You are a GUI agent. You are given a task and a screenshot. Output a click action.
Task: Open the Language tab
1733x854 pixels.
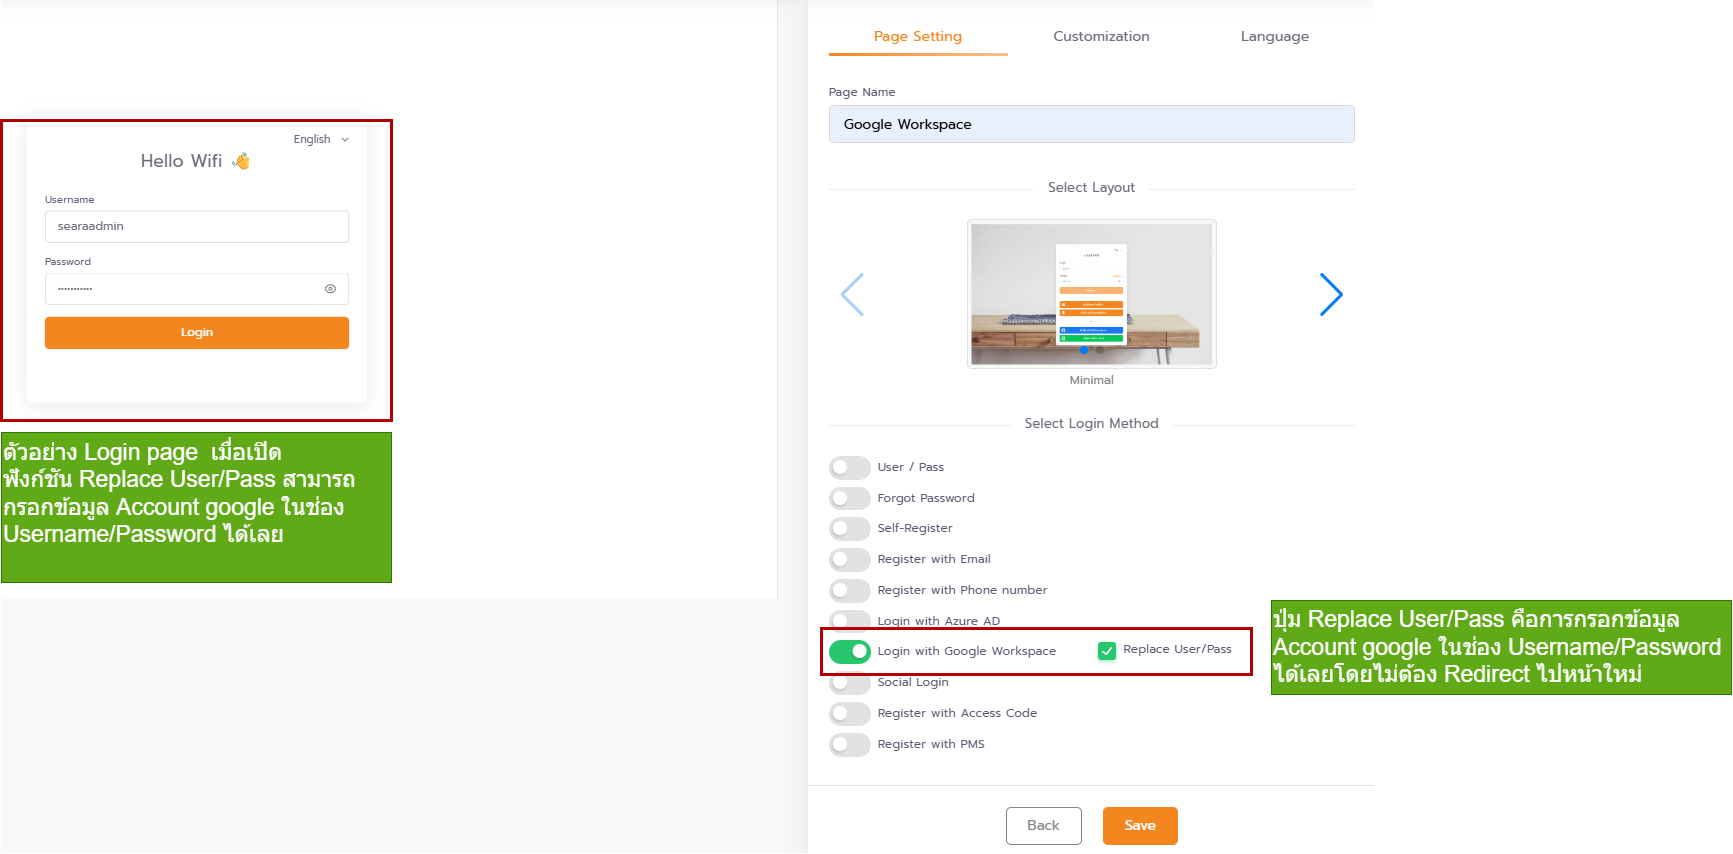1274,37
